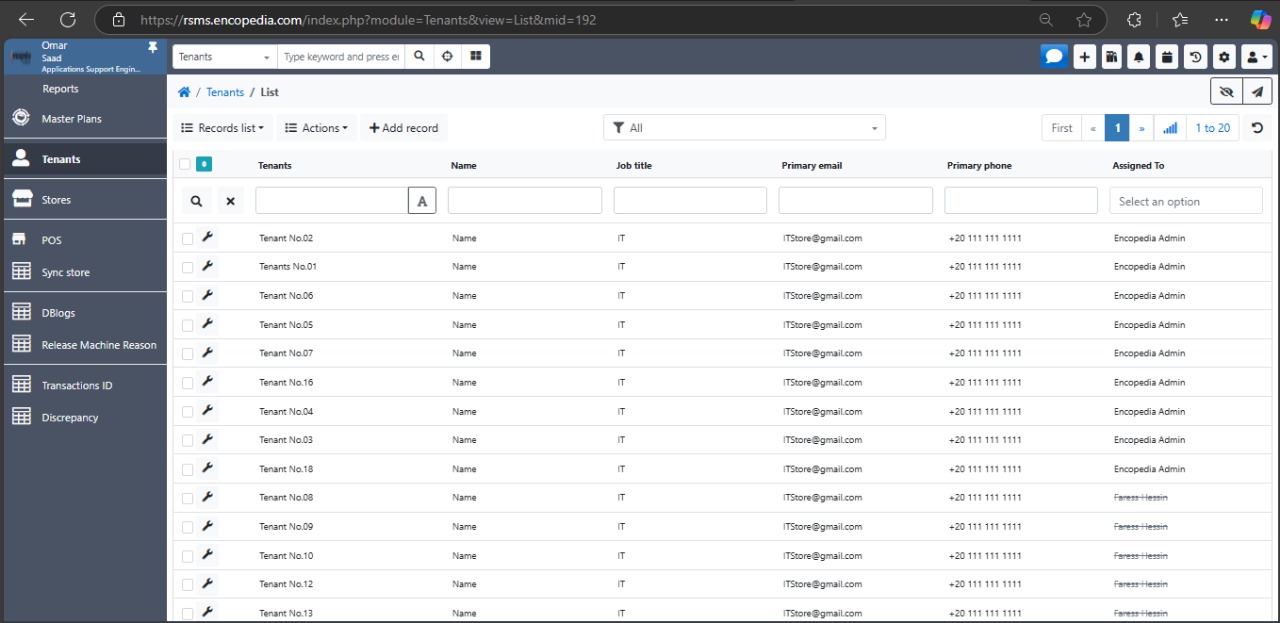This screenshot has width=1280, height=623.
Task: Open the chat speech-bubble icon
Action: [1054, 57]
